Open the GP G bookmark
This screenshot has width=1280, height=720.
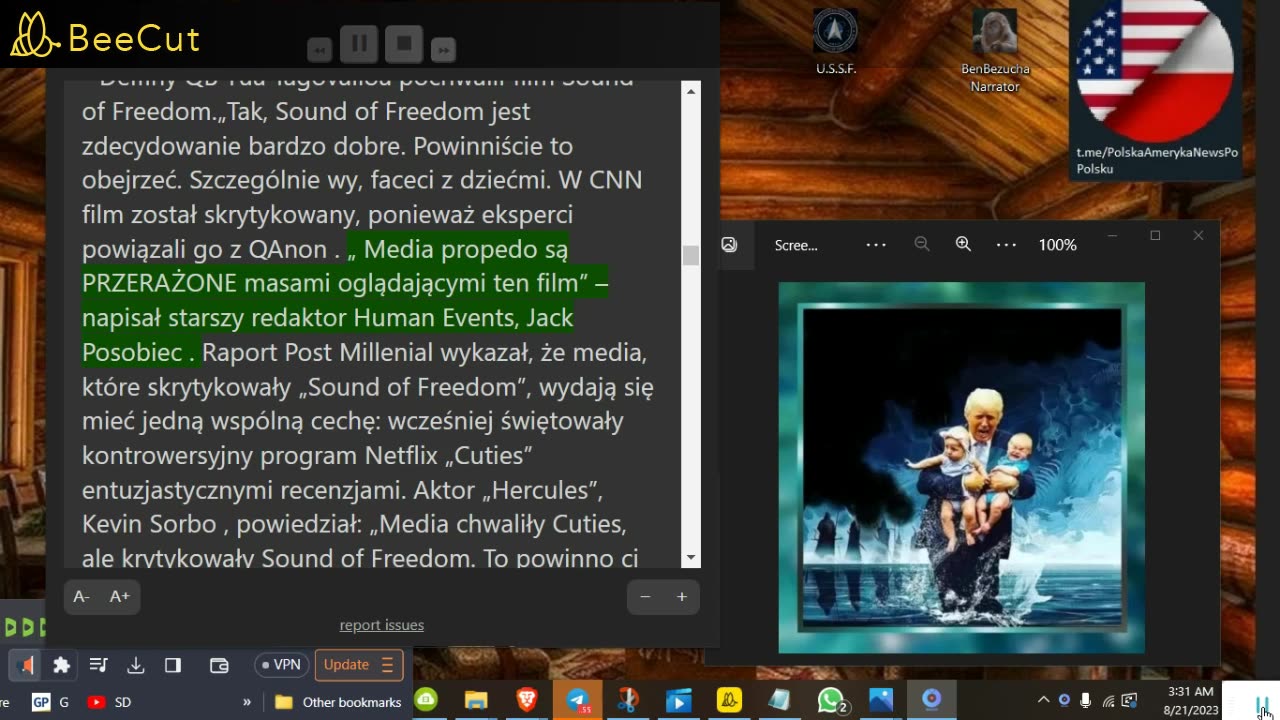[x=50, y=702]
